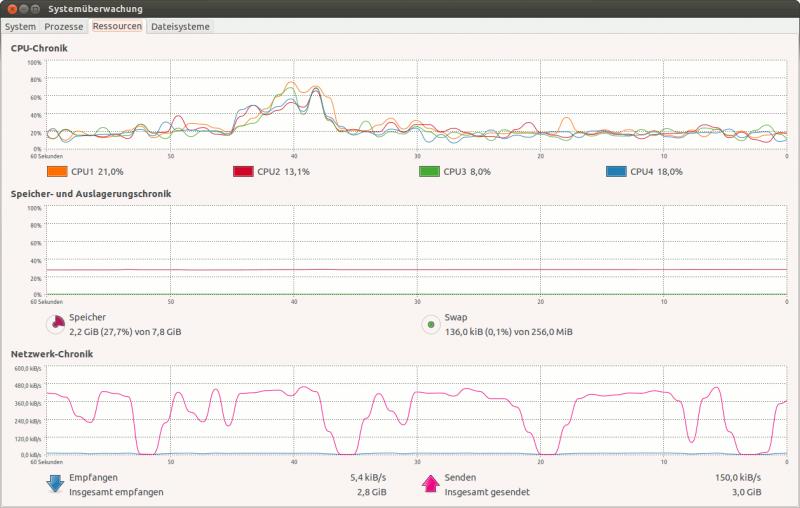This screenshot has width=800, height=508.
Task: Click the Insgesamt empfangen value 2,8 GiB
Action: tap(371, 492)
